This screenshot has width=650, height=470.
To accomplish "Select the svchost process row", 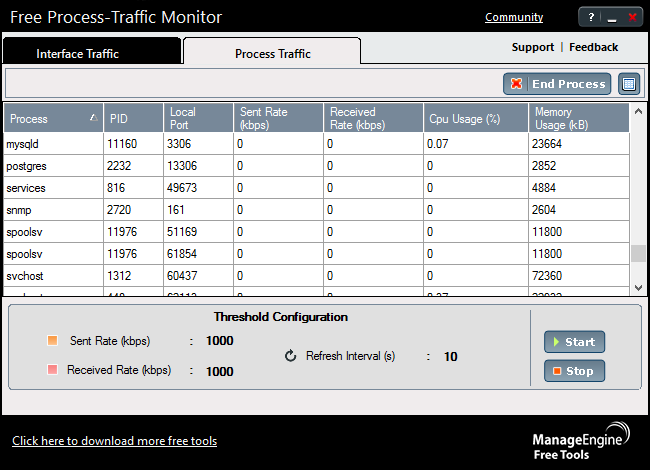I will (x=316, y=276).
